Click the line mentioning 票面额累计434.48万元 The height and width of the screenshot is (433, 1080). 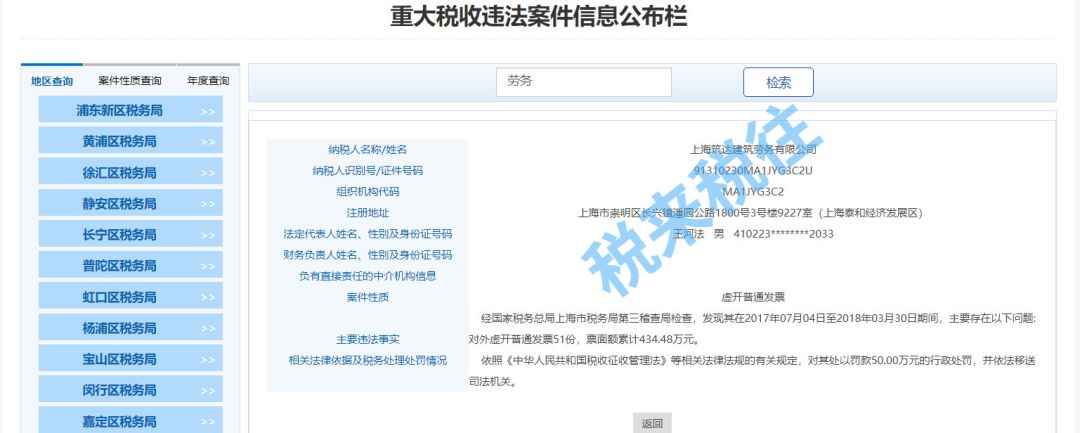click(x=585, y=339)
